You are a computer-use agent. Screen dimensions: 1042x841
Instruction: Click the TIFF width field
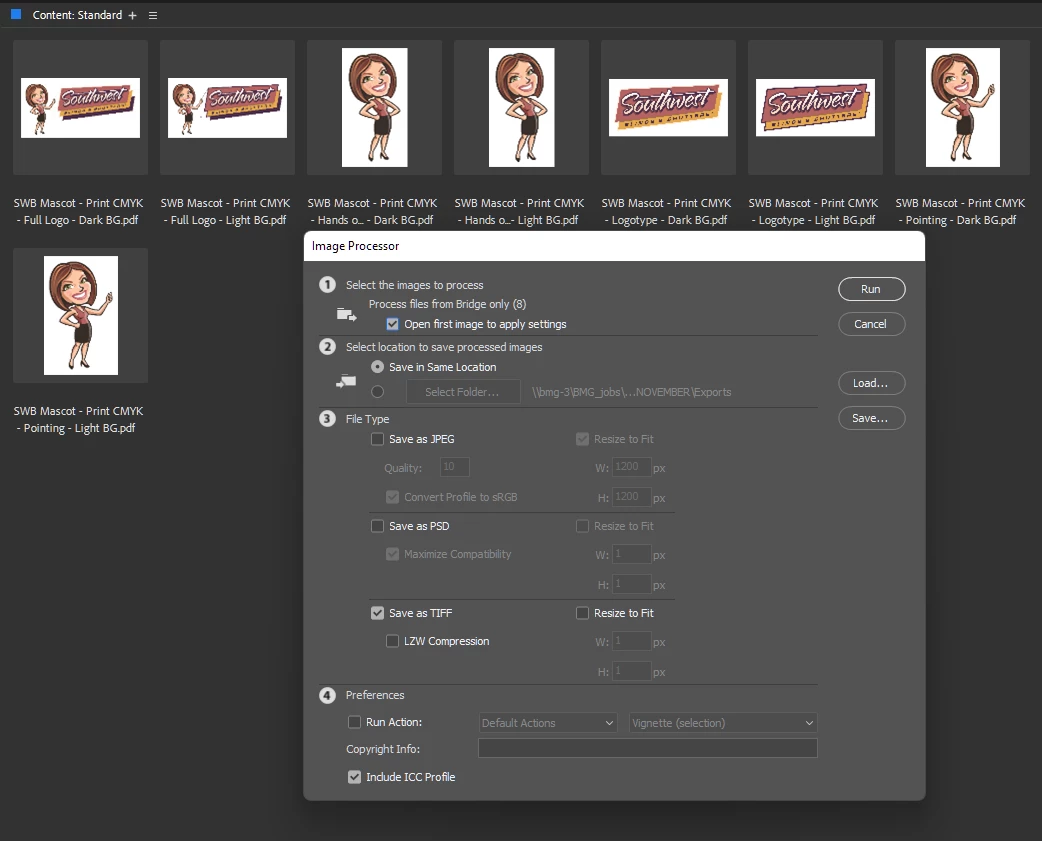tap(631, 641)
